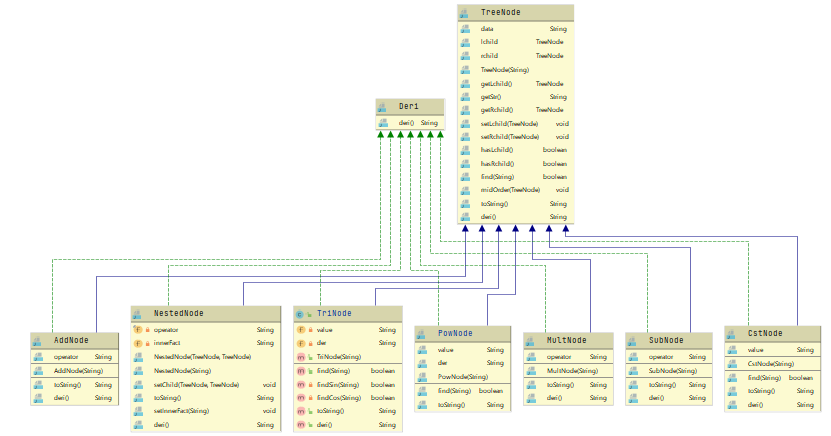This screenshot has width=831, height=436.
Task: Click the lock icon beside NestedNode innerFact
Action: tap(148, 343)
